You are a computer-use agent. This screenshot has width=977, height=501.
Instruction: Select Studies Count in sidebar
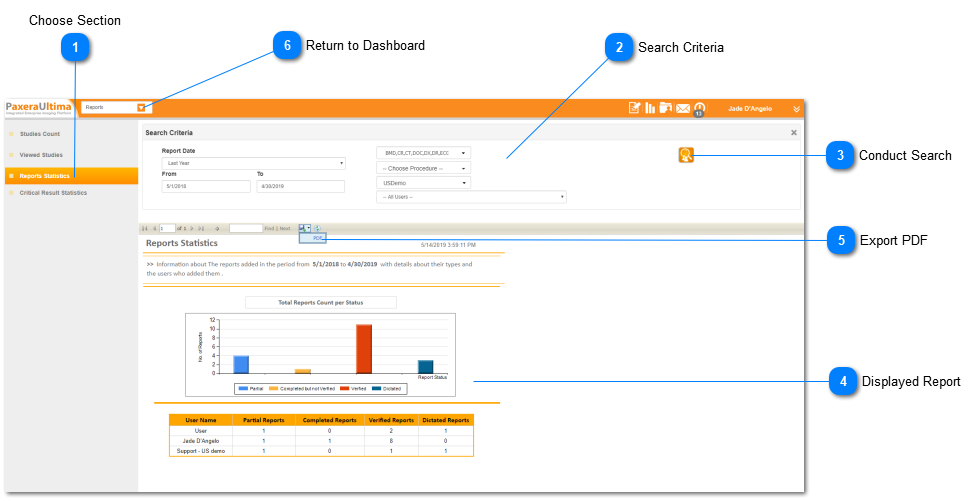(40, 134)
